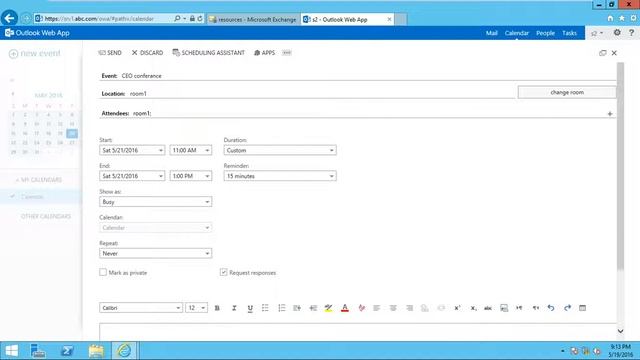Pop out the event into a new window
Screen dimensions: 640x360
(602, 53)
